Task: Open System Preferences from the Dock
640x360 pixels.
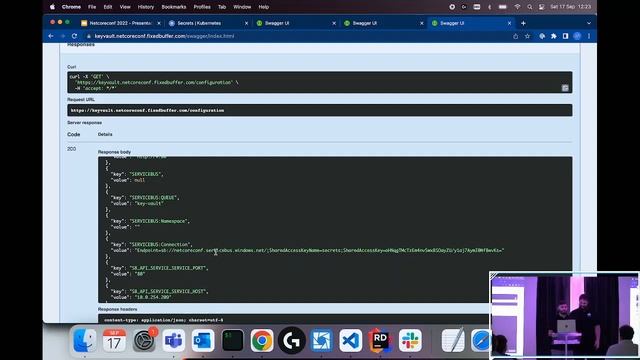Action: pos(144,340)
